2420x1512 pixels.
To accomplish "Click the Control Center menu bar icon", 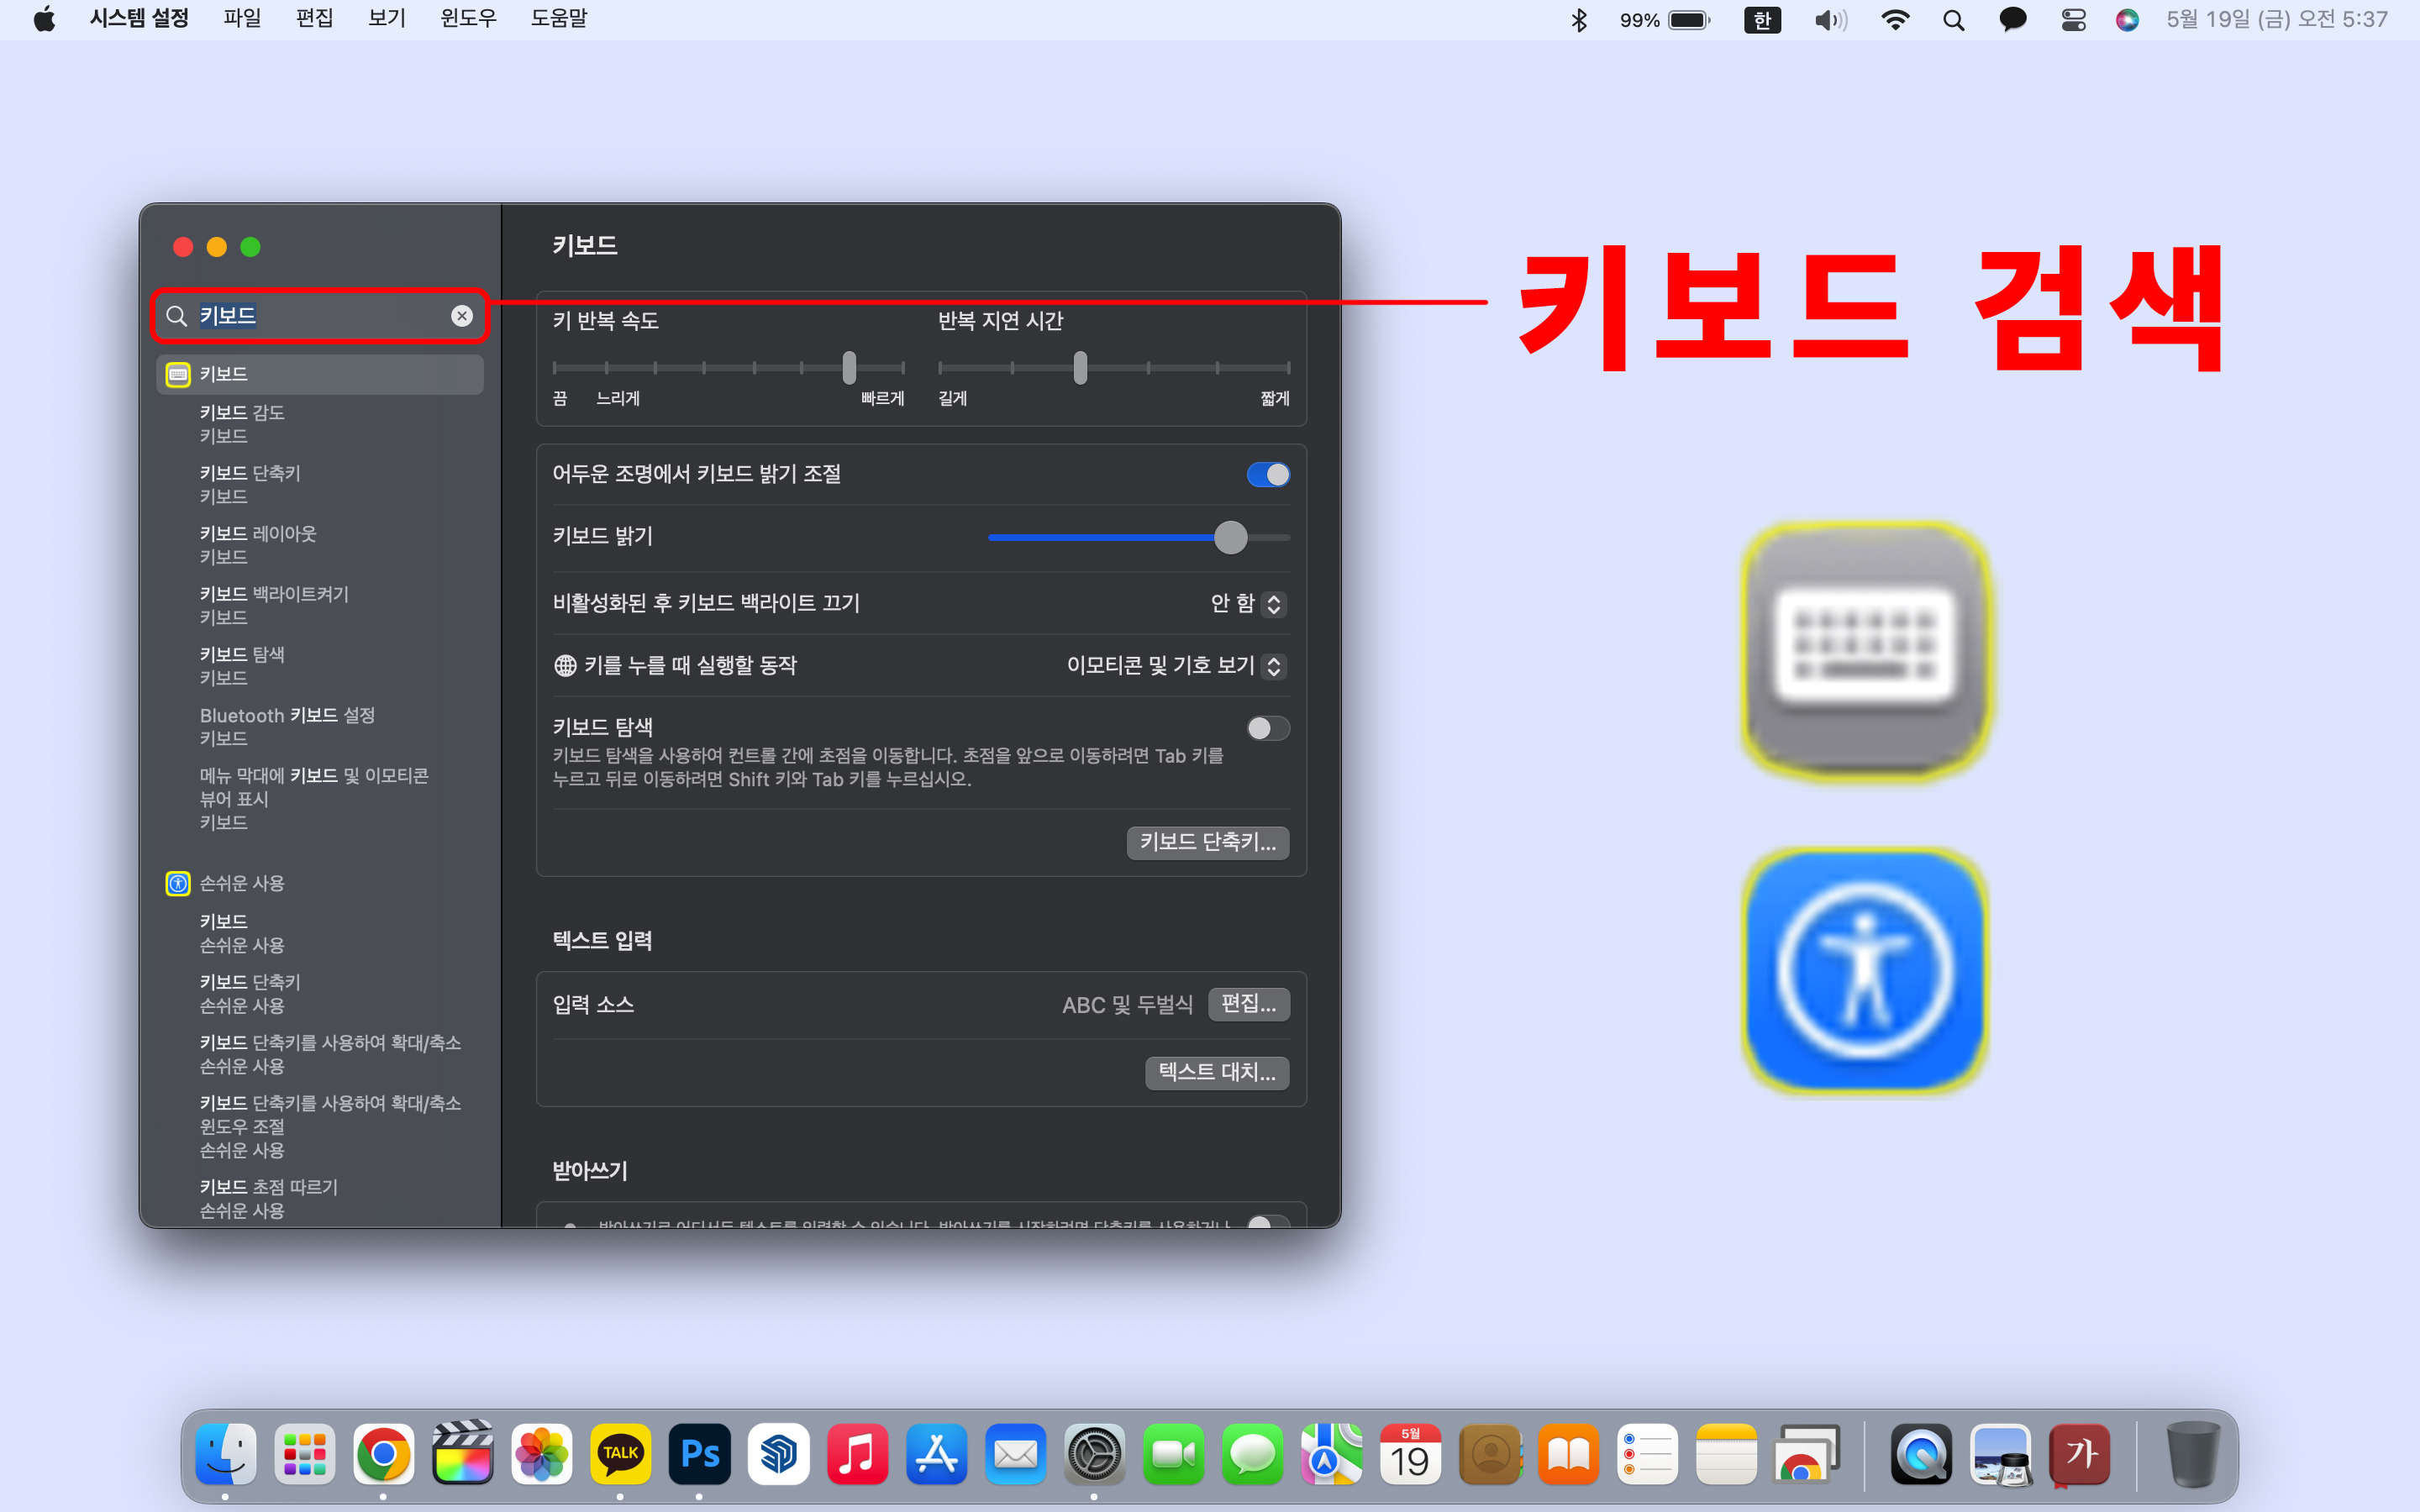I will 2073,20.
